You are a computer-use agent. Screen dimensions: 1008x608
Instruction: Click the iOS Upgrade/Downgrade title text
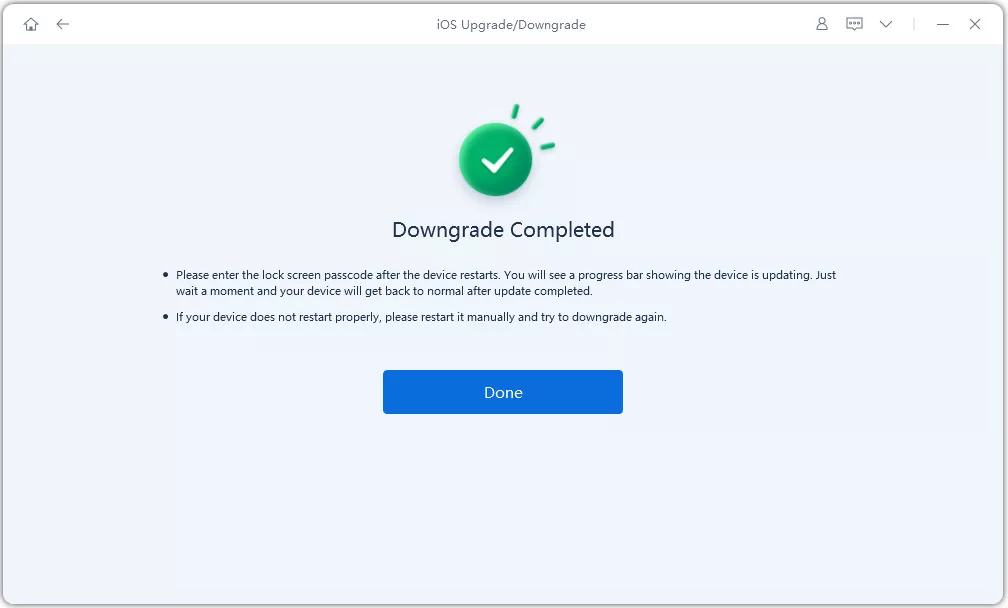coord(511,24)
